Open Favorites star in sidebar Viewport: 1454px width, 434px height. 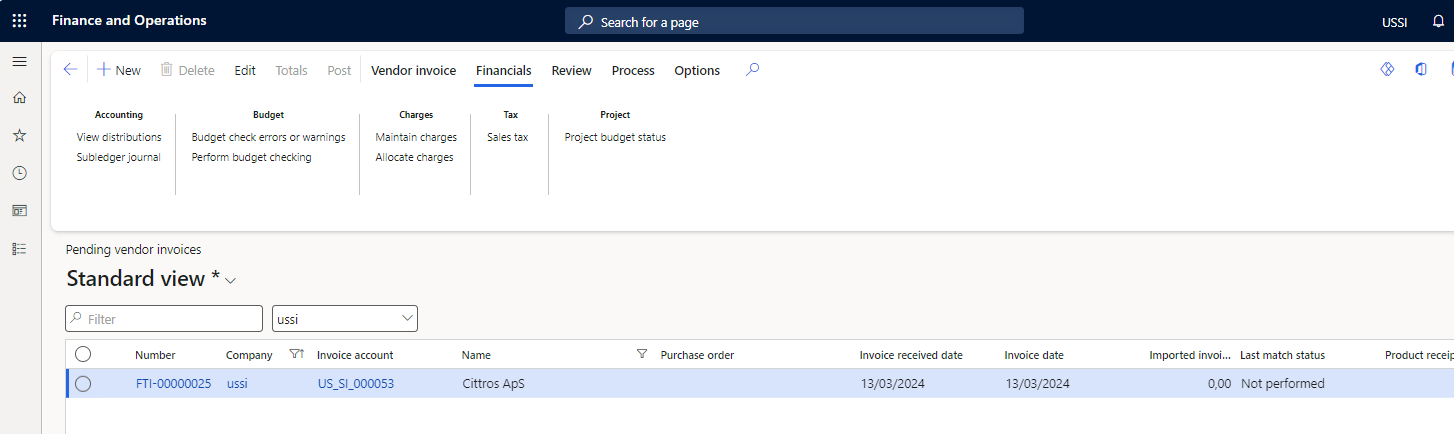click(x=19, y=135)
